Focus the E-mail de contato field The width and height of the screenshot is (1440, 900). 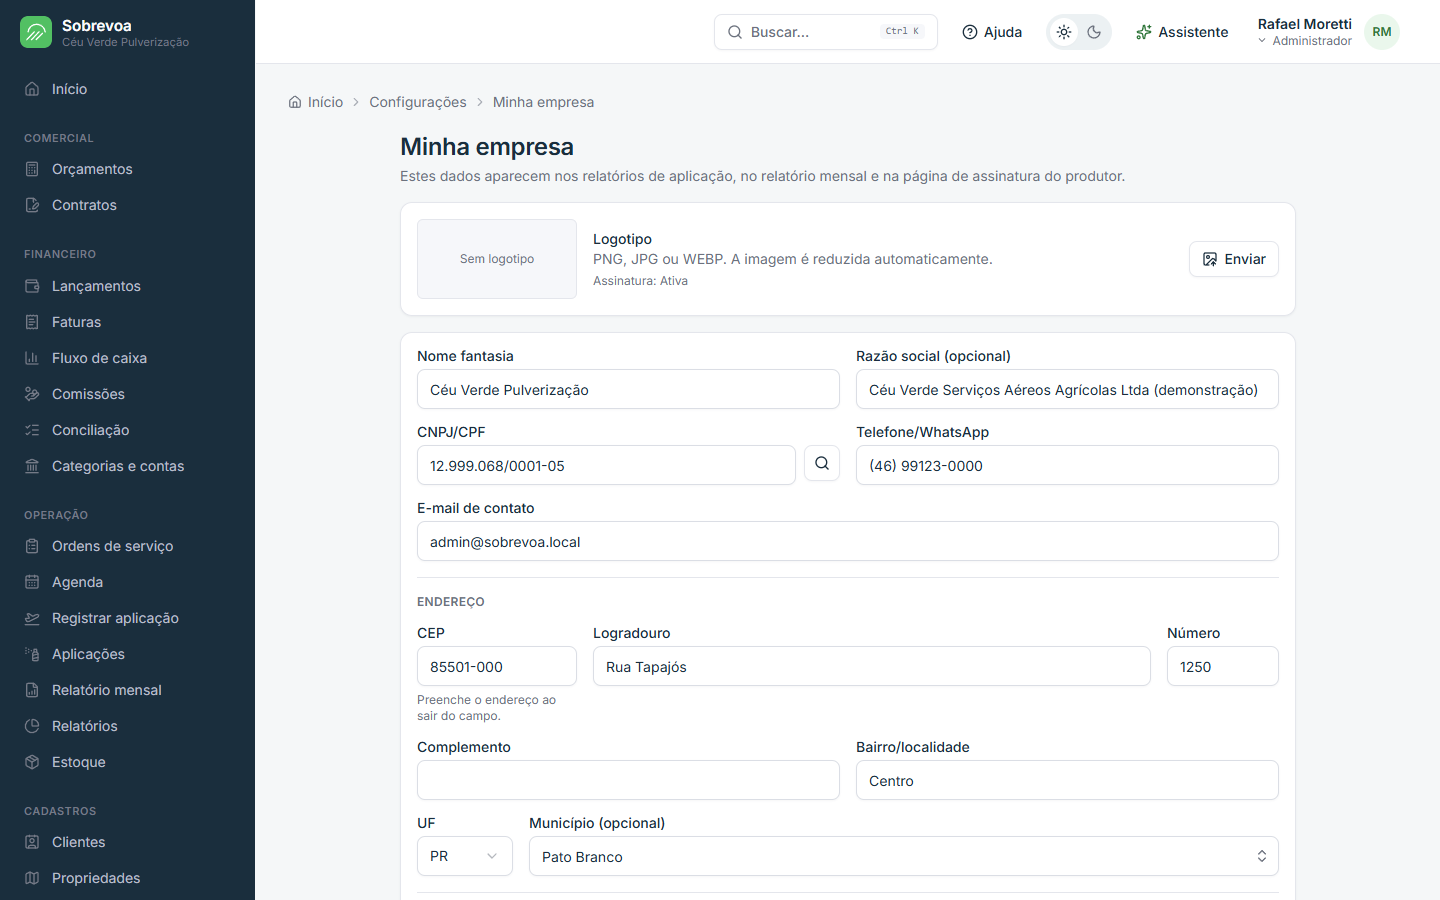[848, 541]
